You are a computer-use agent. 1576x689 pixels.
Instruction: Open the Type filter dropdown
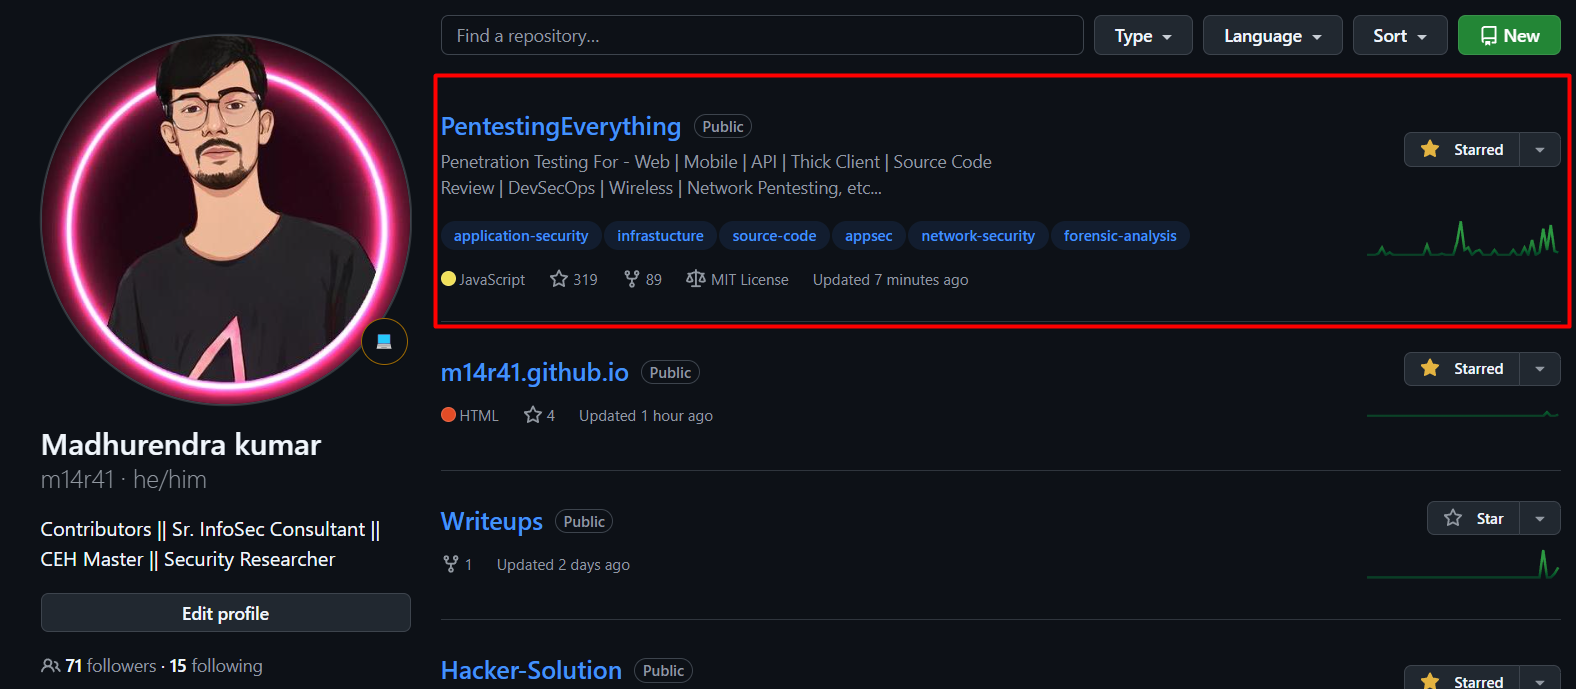pos(1143,35)
